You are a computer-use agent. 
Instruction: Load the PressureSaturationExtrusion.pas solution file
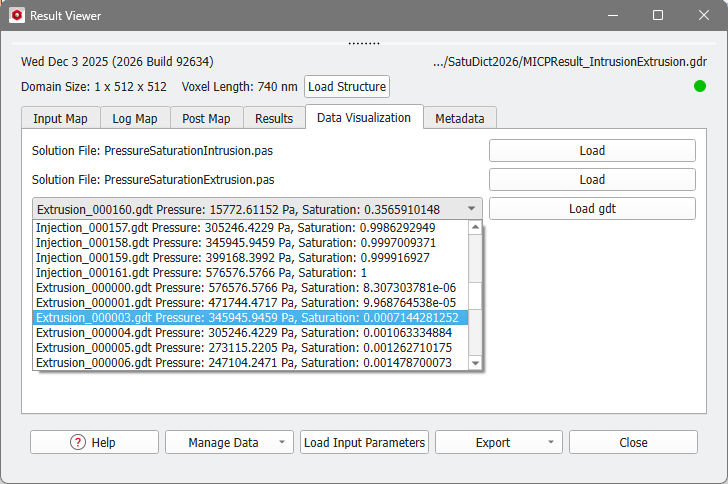pos(592,180)
